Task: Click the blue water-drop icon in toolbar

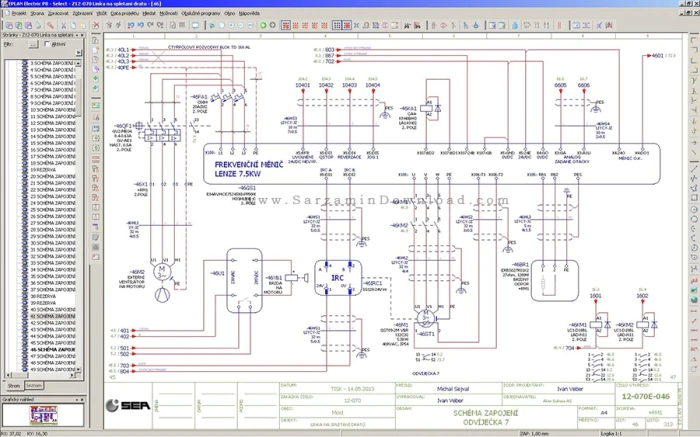Action: [515, 25]
